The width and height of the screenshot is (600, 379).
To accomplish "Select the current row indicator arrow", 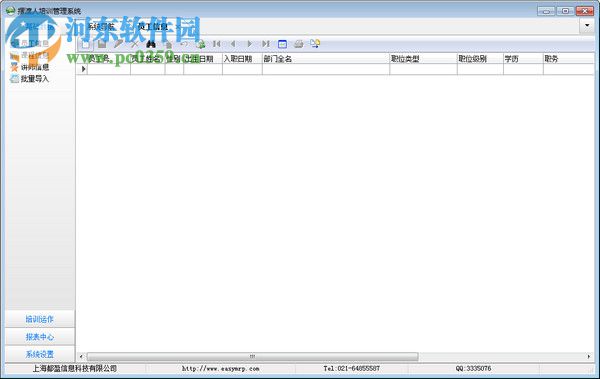I will 82,69.
